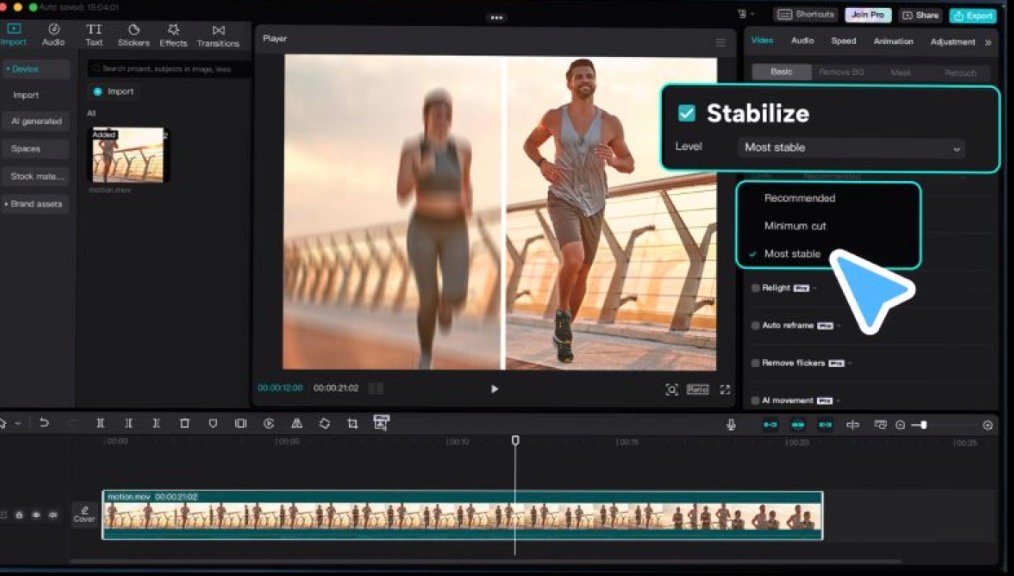Image resolution: width=1014 pixels, height=576 pixels.
Task: Enable the Remove flickers checkbox
Action: (756, 363)
